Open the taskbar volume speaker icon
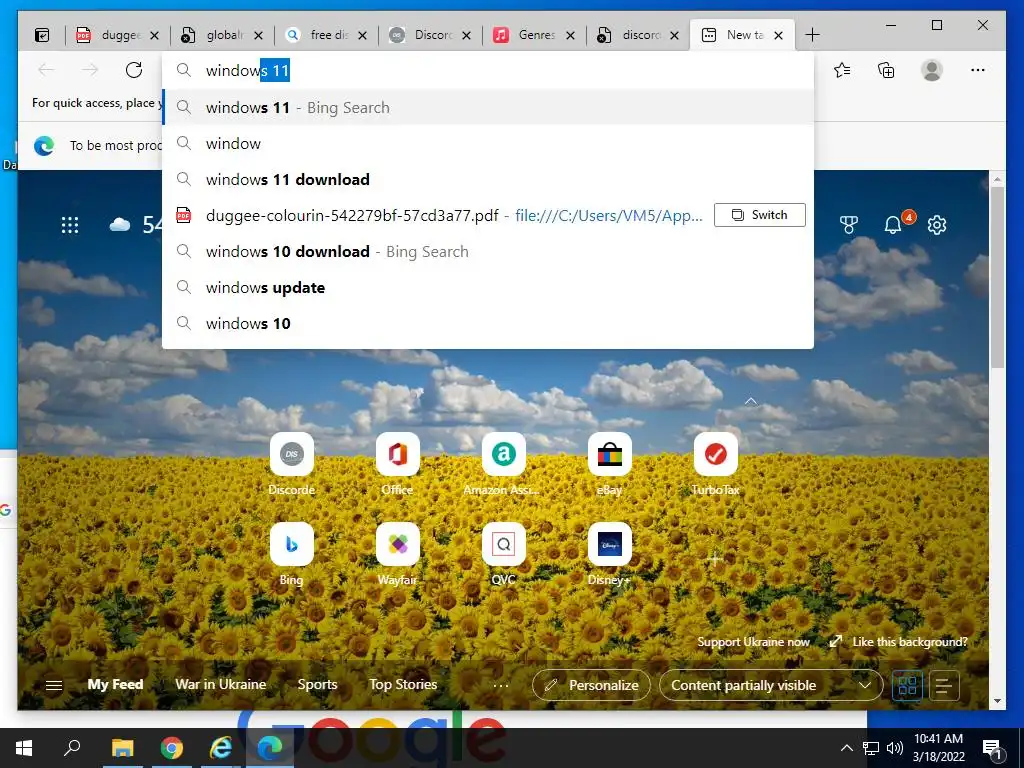This screenshot has height=768, width=1024. click(x=895, y=748)
